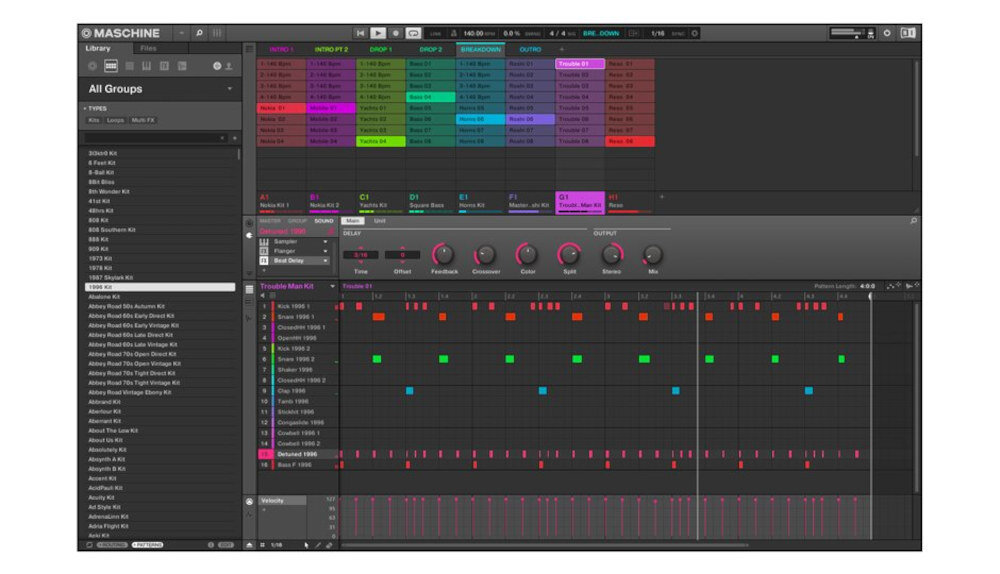Toggle the Loop button in the header
1000x574 pixels.
point(413,33)
